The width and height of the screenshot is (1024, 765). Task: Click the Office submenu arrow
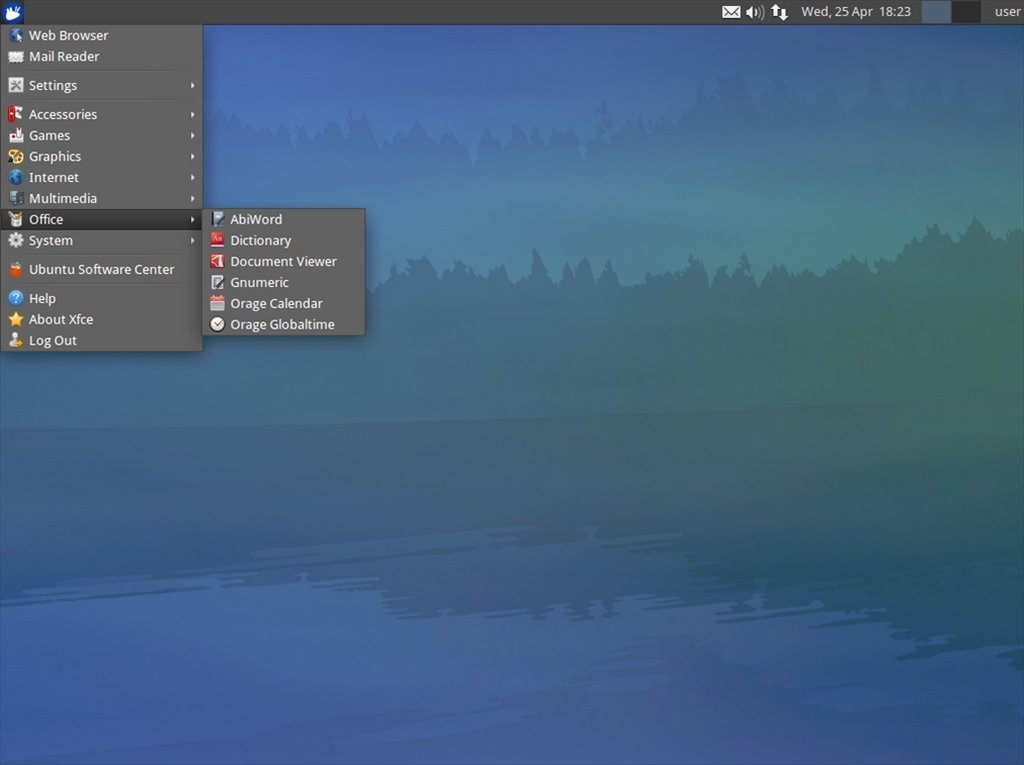coord(193,220)
